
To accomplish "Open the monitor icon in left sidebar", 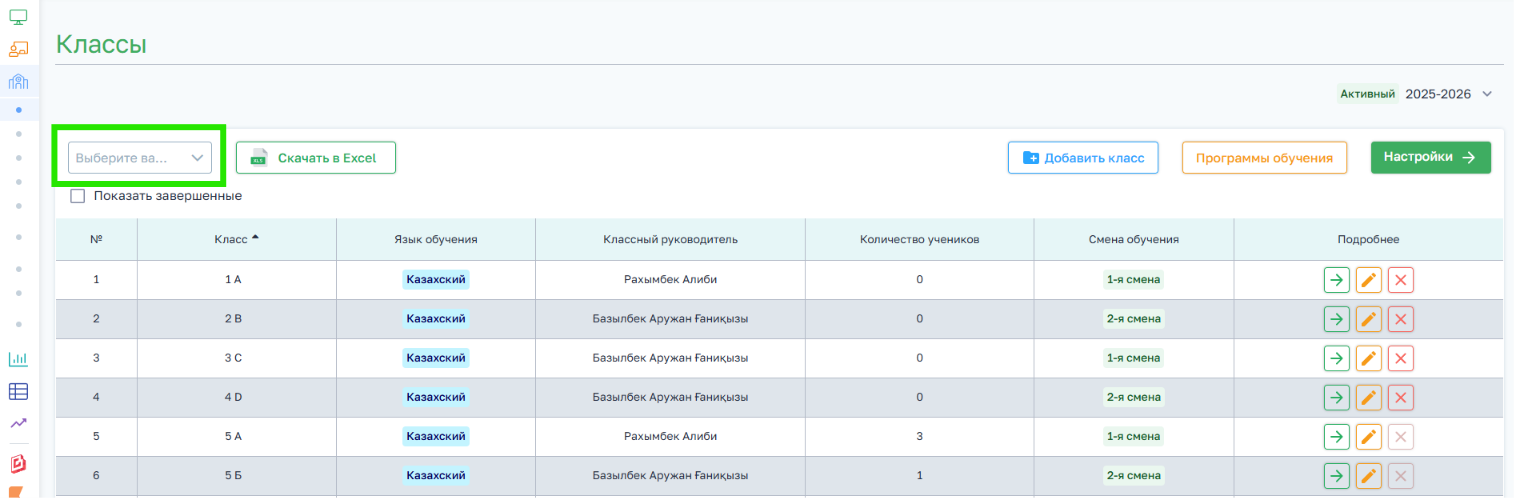I will click(18, 17).
